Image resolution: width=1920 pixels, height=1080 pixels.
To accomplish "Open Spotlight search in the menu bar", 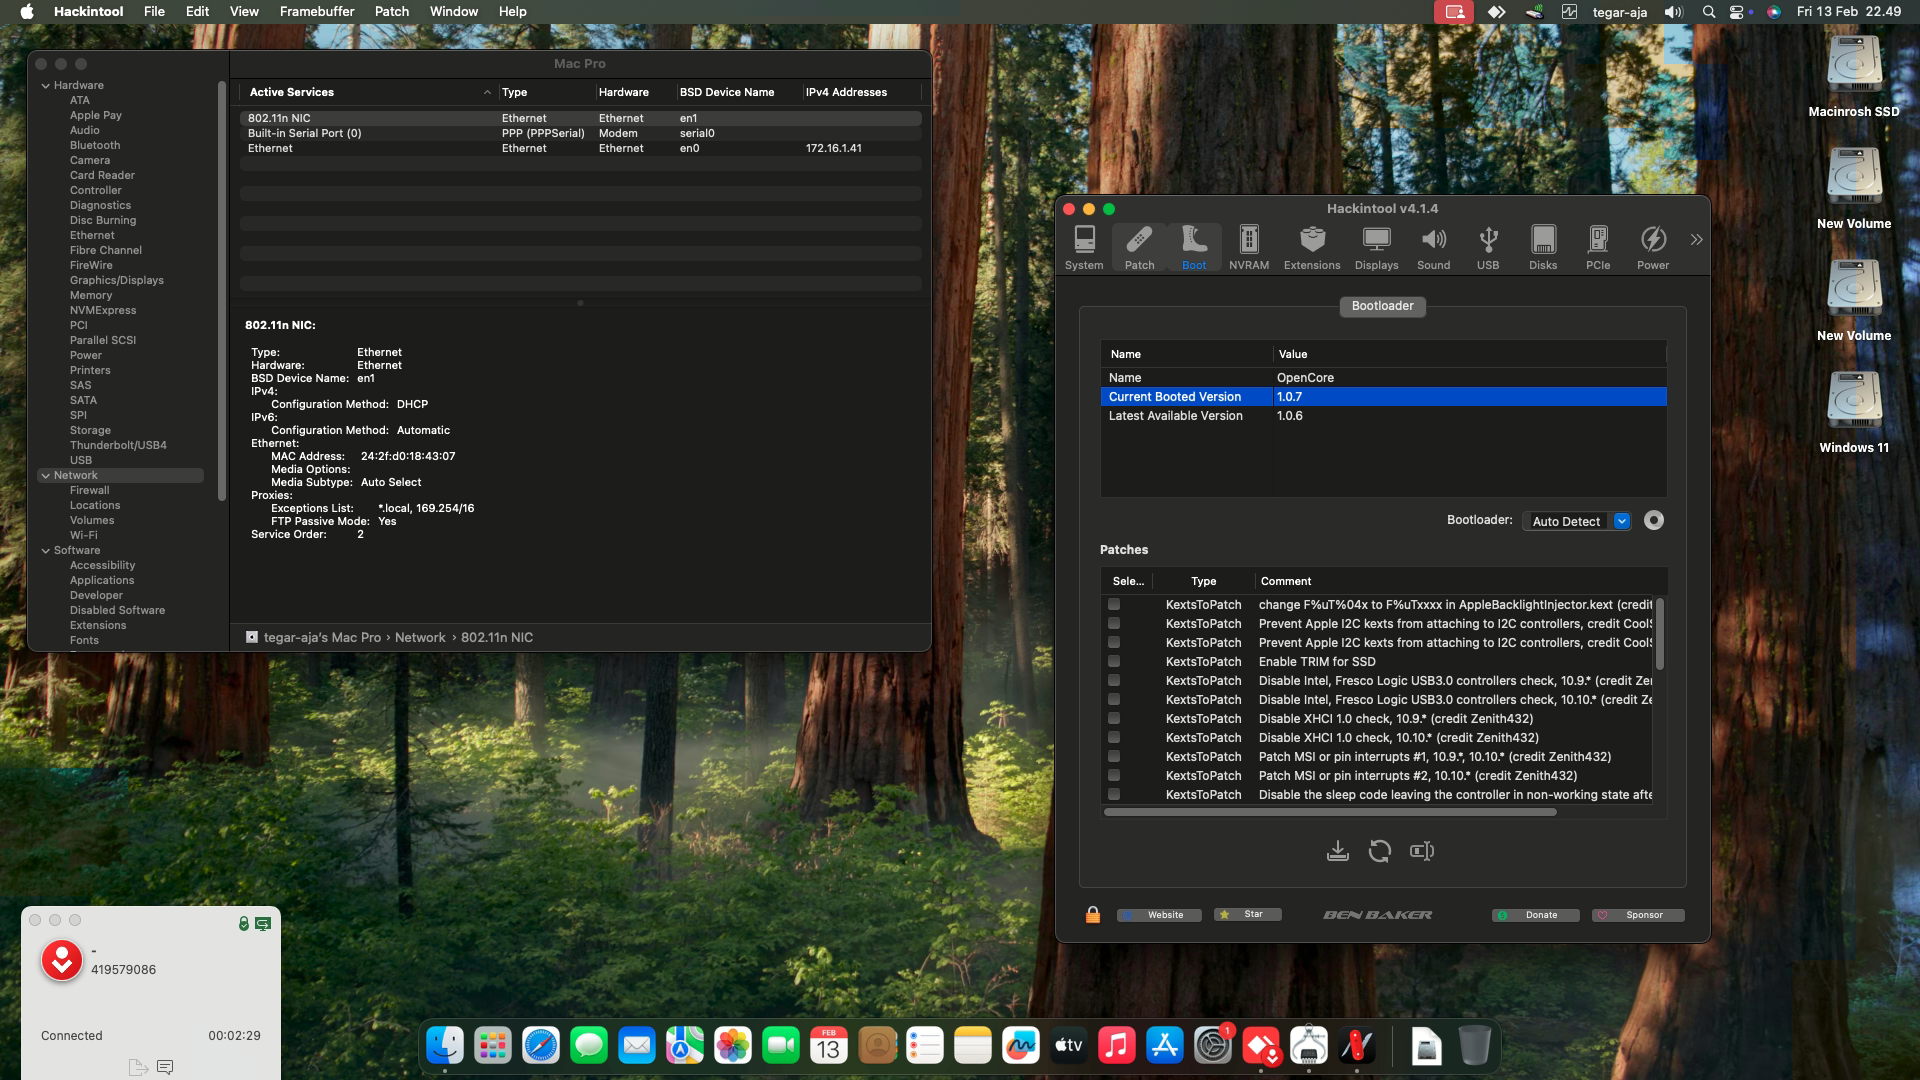I will pos(1709,12).
